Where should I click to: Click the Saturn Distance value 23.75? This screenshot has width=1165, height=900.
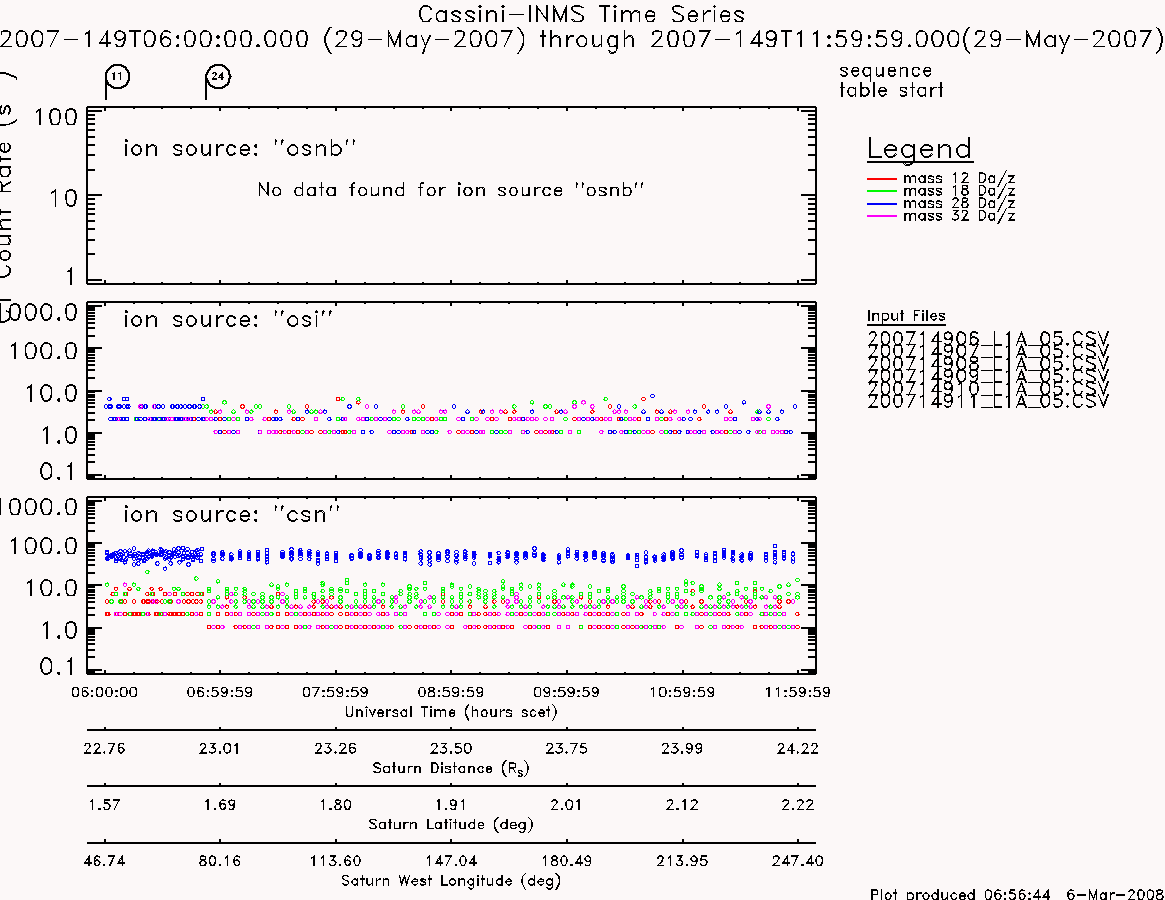[x=566, y=748]
